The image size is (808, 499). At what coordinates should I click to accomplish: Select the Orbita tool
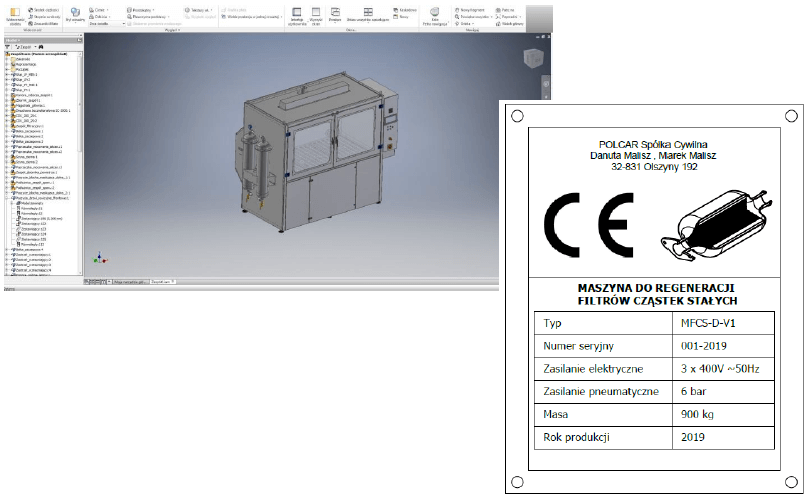tap(464, 23)
